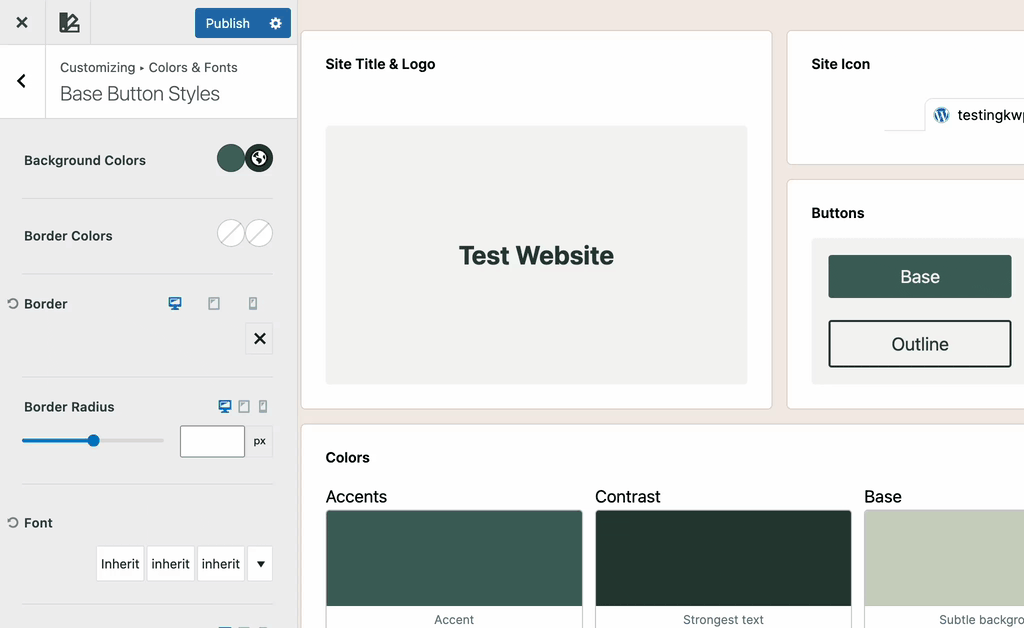
Task: Open the theme styles paintbrush icon
Action: click(68, 22)
